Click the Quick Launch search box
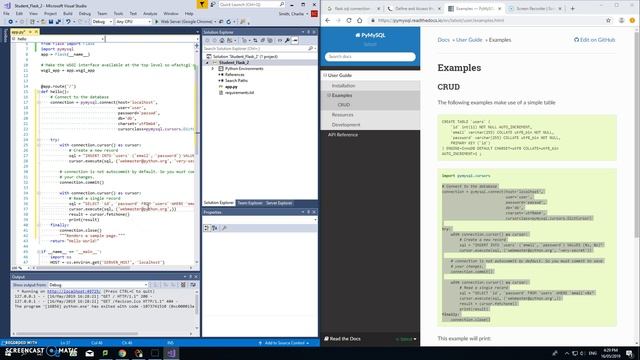Viewport: 640px width, 360px height. [251, 4]
